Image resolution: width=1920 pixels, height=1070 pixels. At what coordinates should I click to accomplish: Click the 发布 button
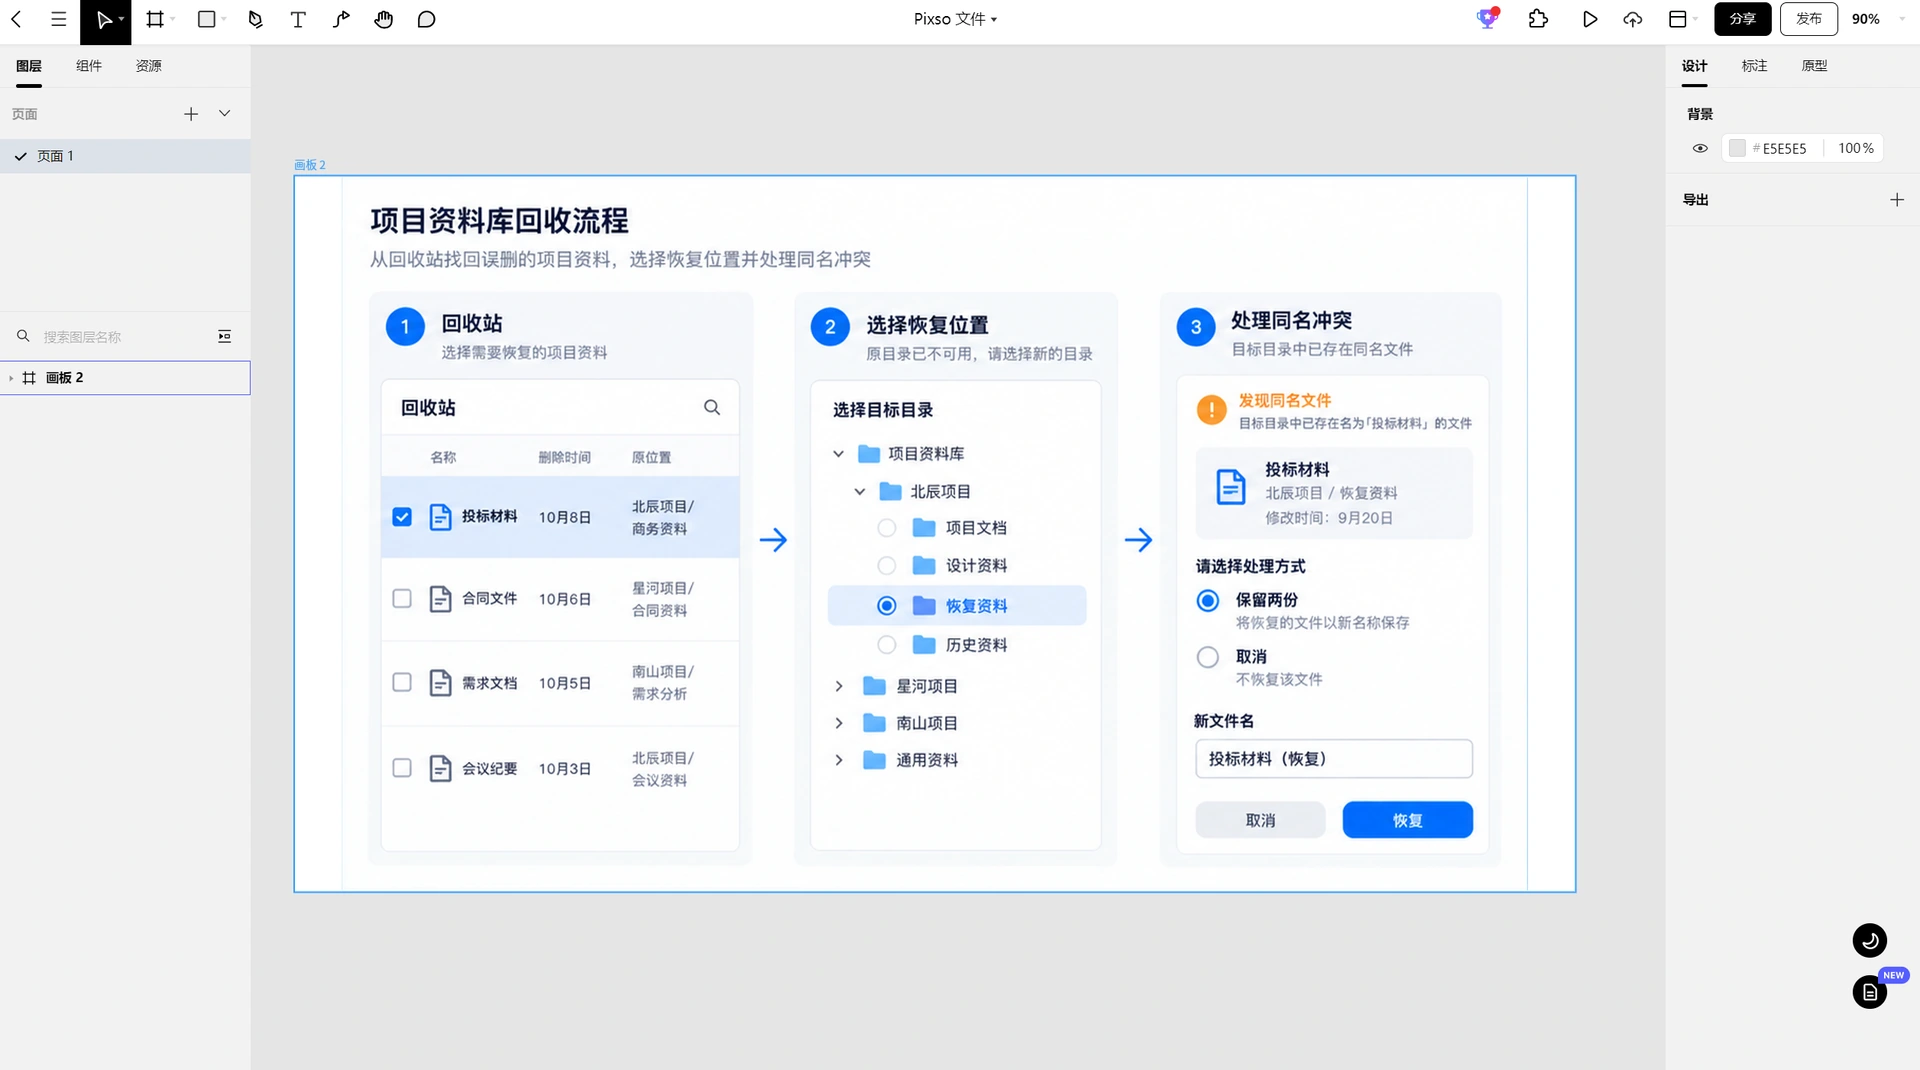[x=1809, y=19]
